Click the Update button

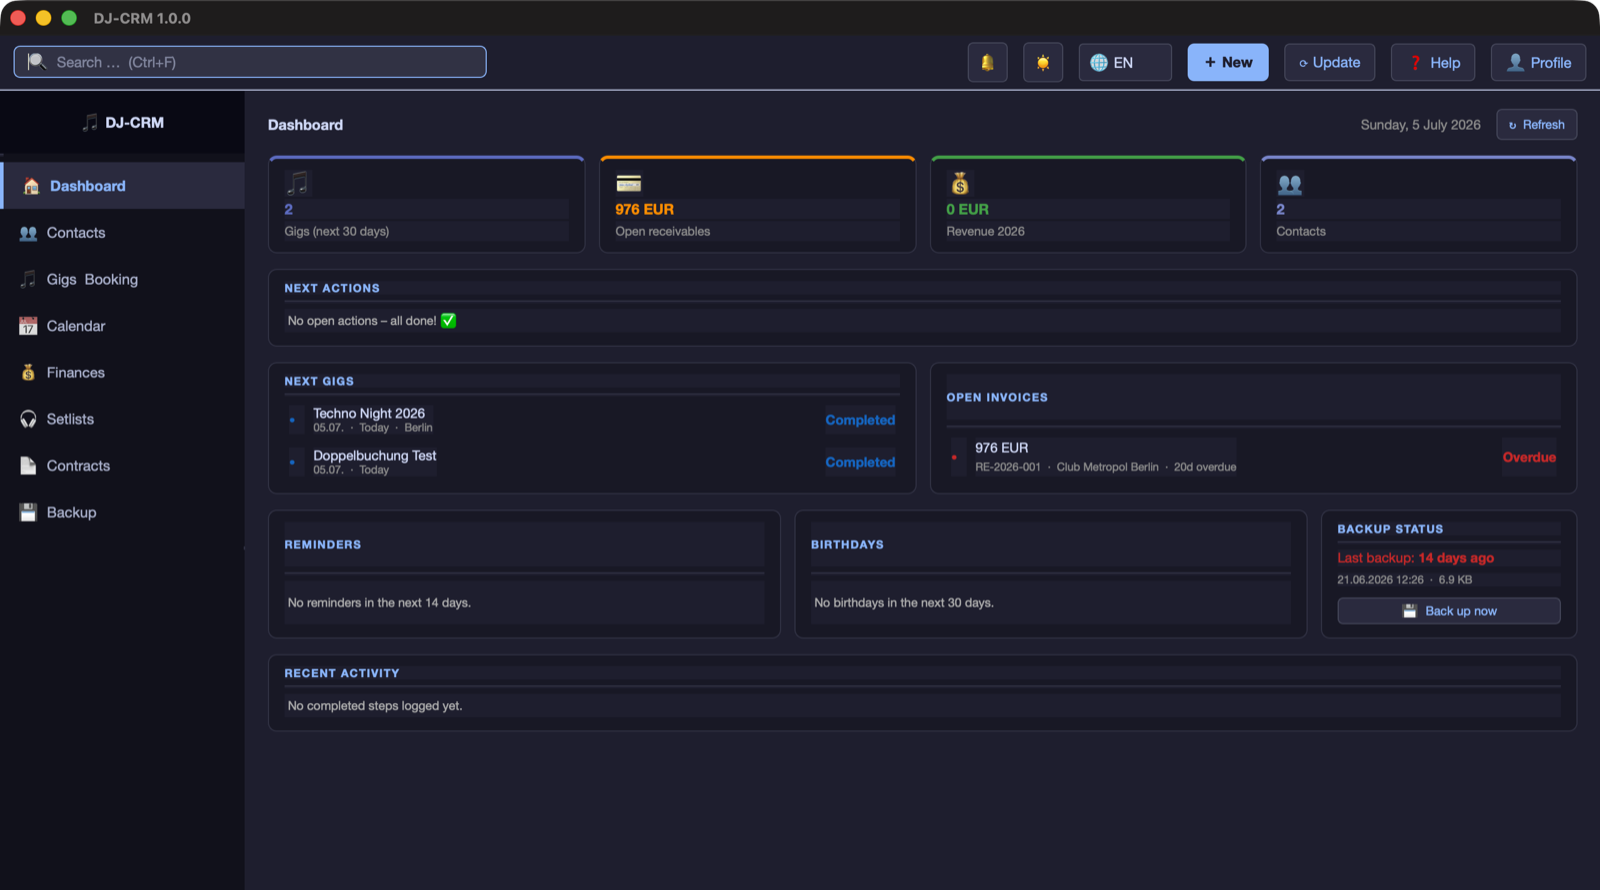[x=1329, y=62]
